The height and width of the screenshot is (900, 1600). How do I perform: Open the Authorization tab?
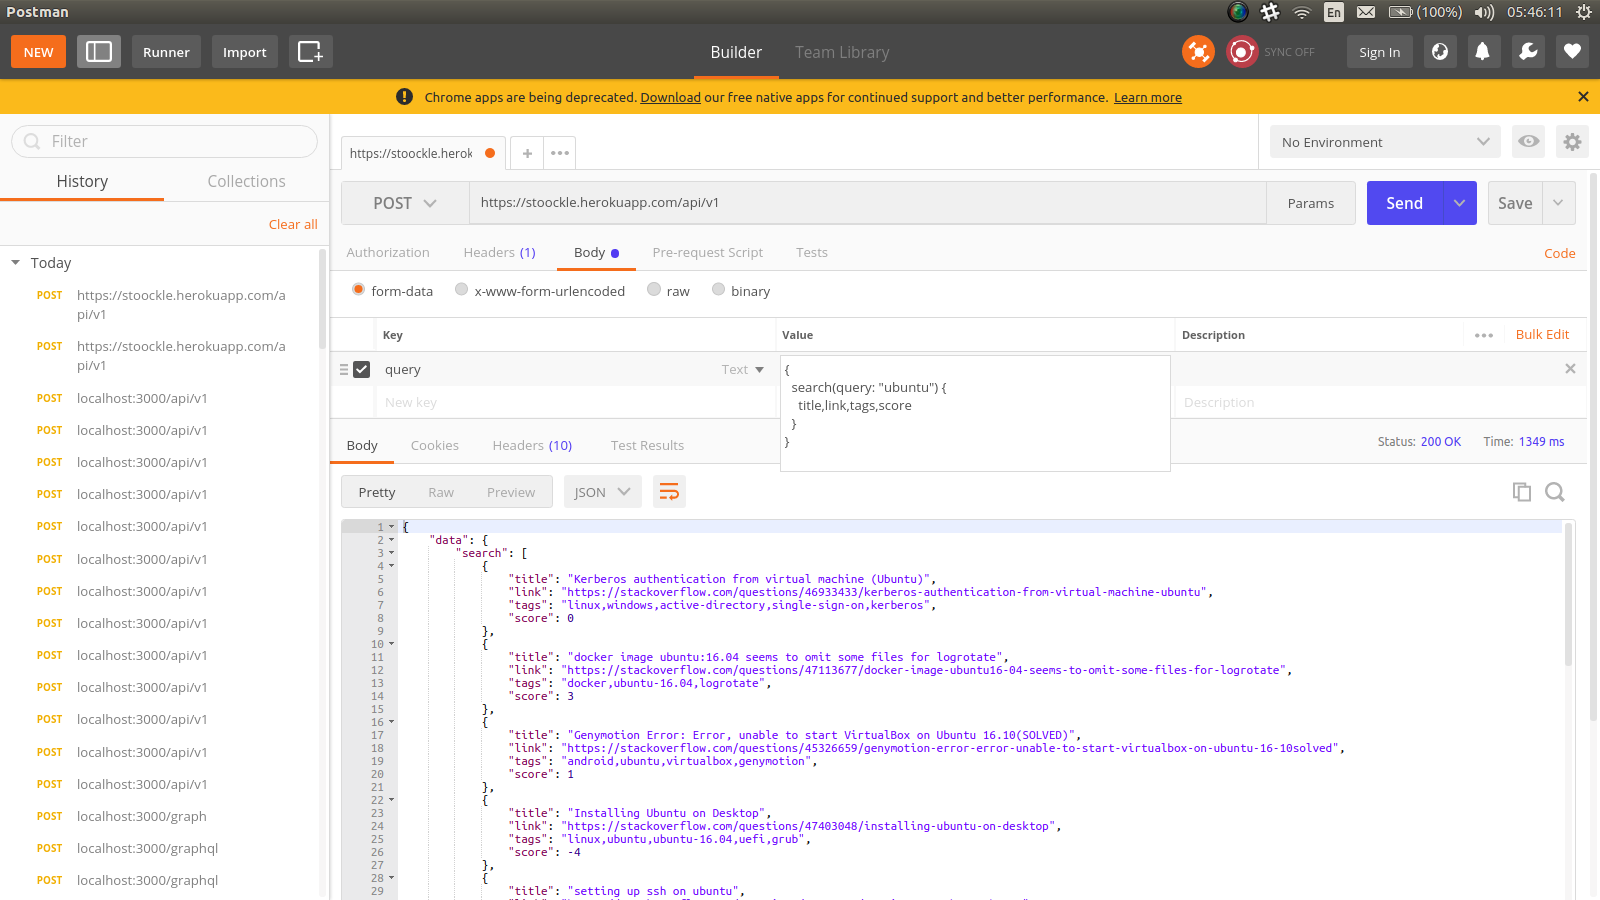[x=388, y=253]
